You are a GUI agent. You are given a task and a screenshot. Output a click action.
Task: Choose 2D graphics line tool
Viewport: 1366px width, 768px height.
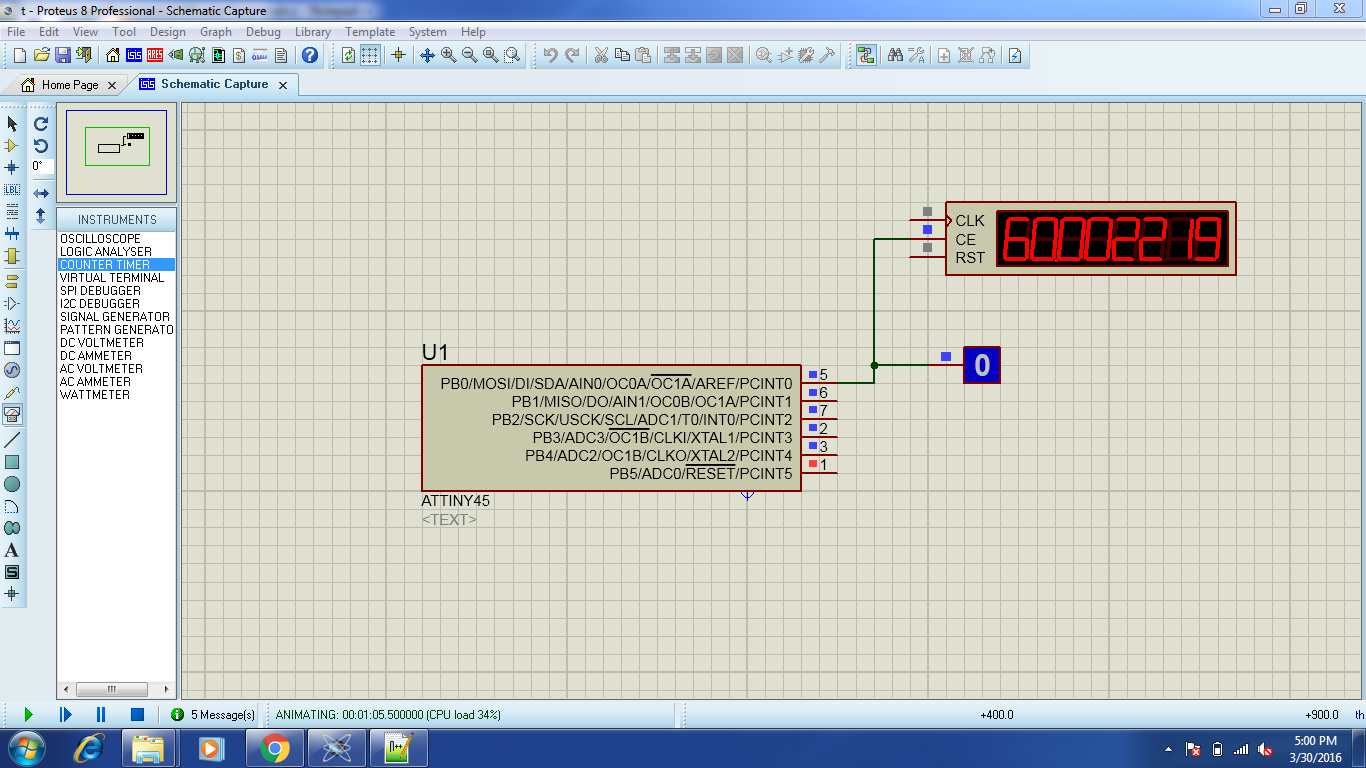[x=12, y=440]
